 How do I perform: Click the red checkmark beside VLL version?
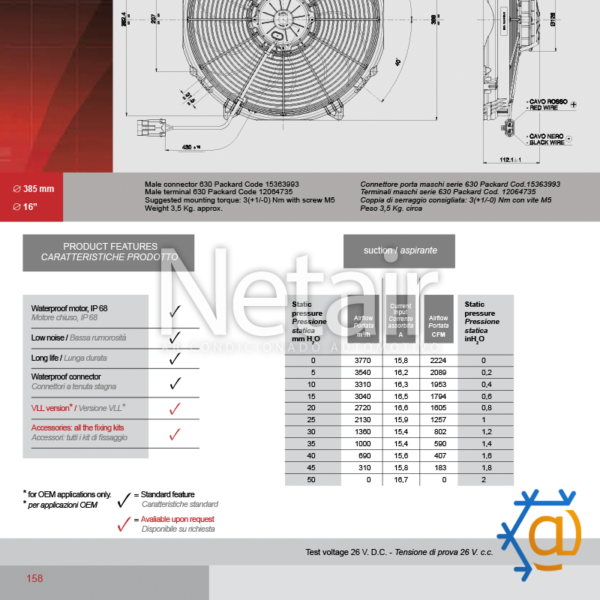(x=175, y=409)
